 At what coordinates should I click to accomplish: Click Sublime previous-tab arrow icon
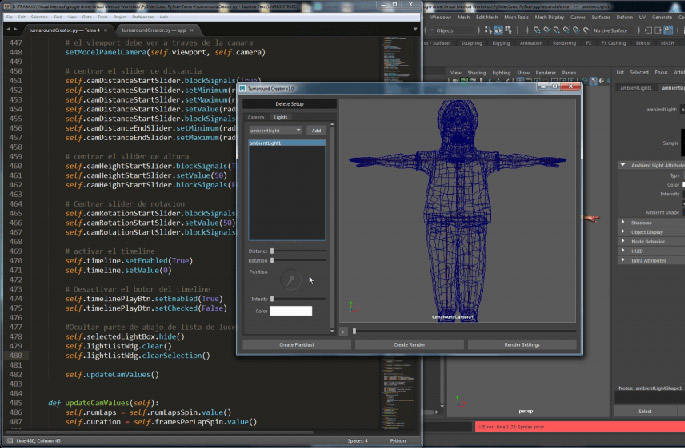[x=8, y=29]
